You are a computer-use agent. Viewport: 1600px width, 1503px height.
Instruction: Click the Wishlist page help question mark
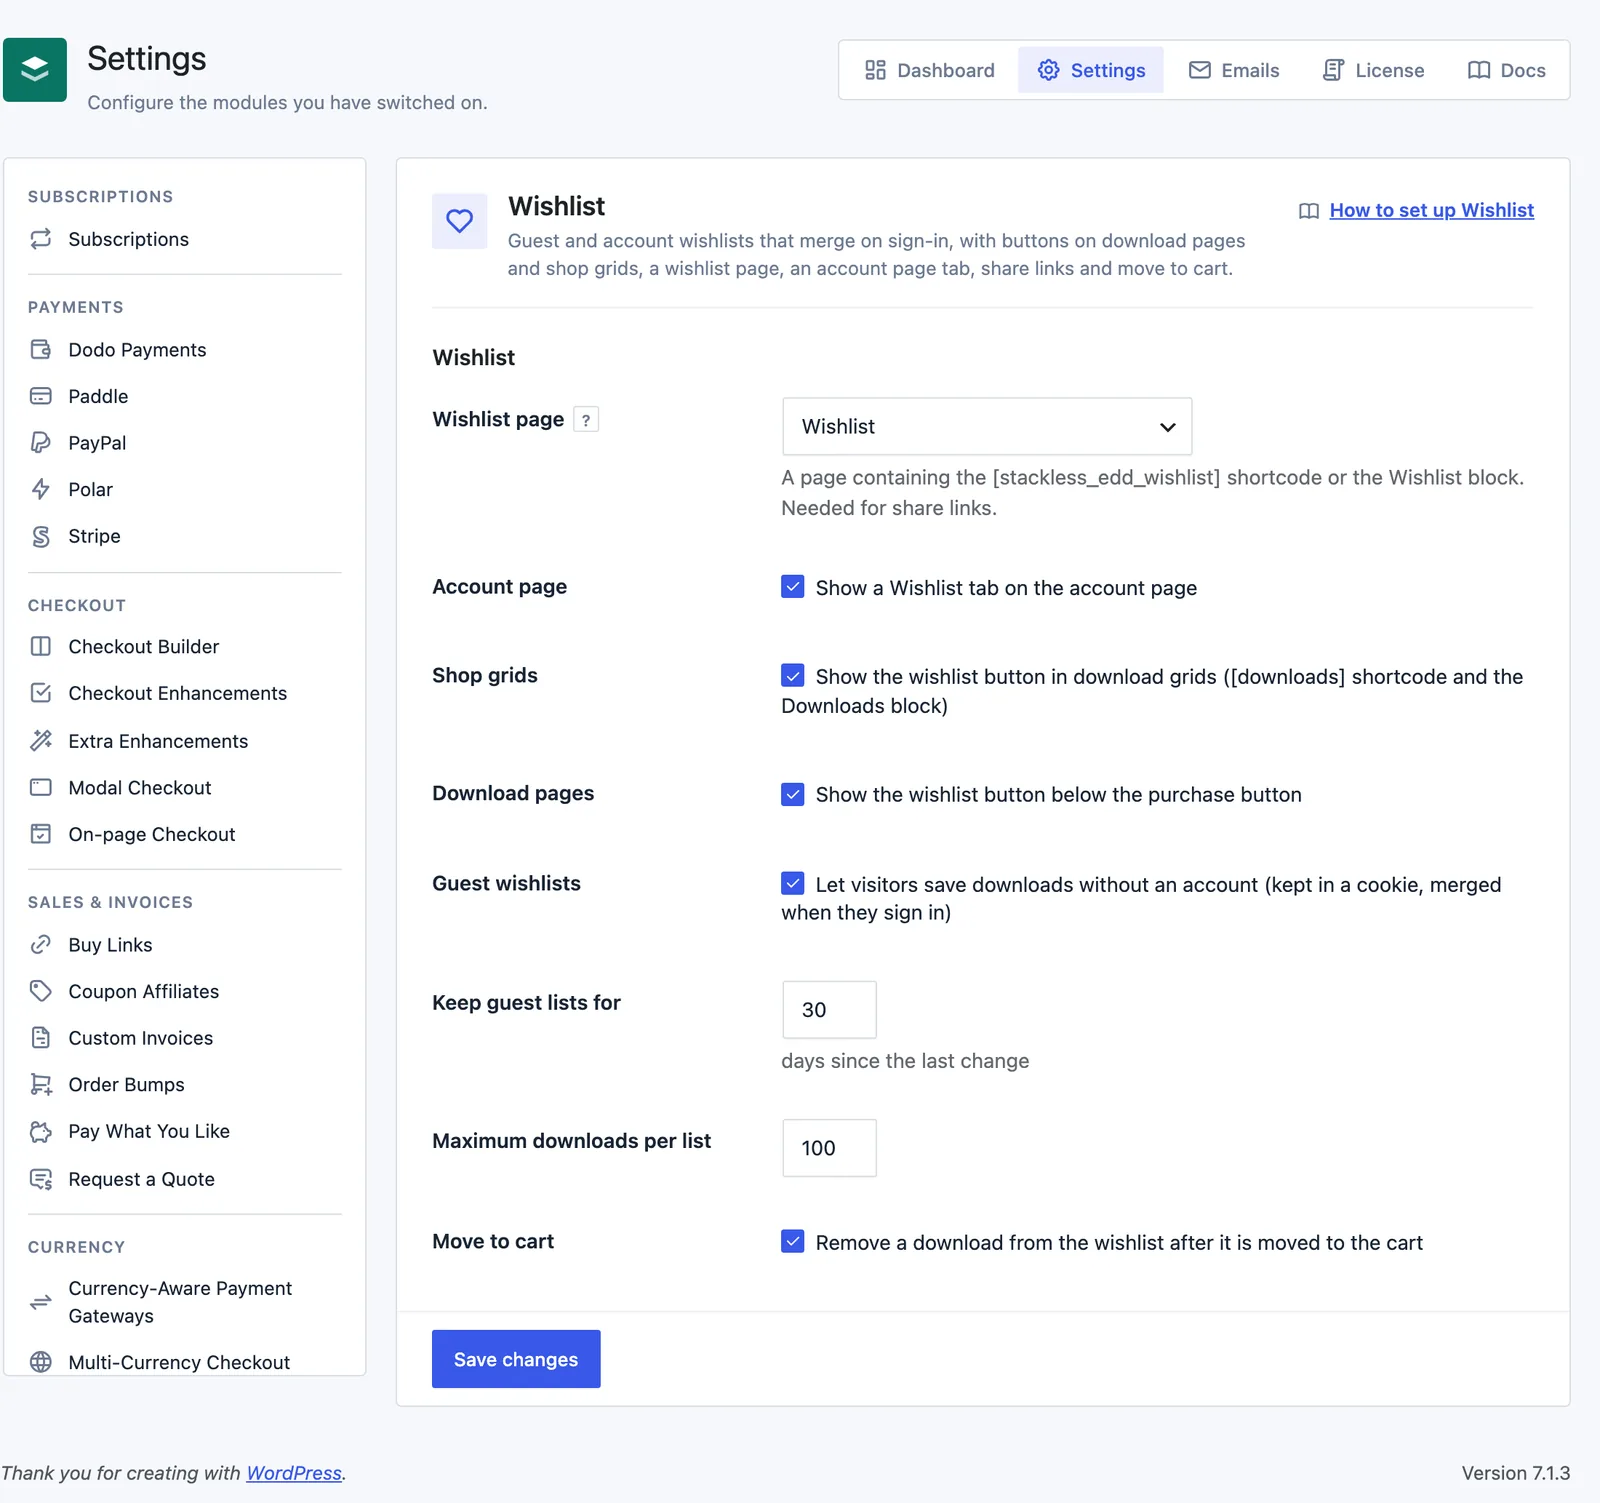point(586,420)
